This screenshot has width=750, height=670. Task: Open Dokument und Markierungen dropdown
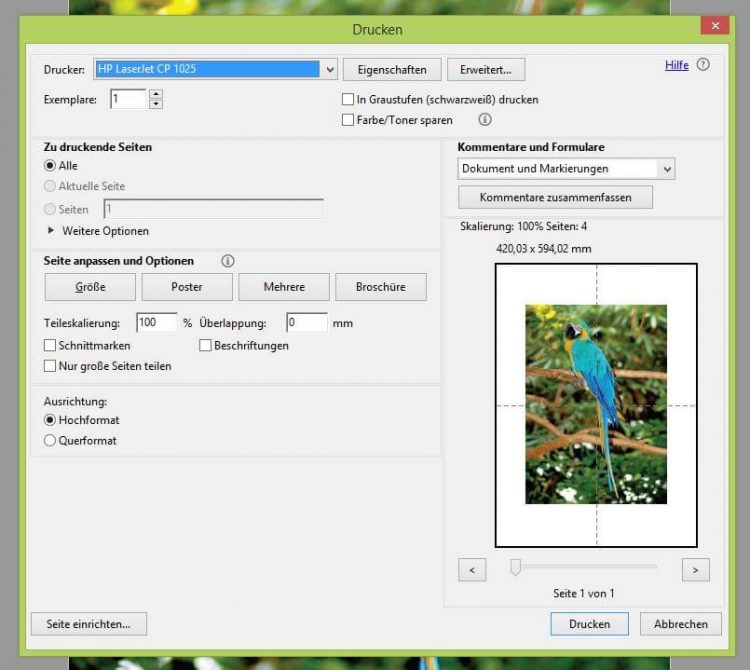(667, 169)
